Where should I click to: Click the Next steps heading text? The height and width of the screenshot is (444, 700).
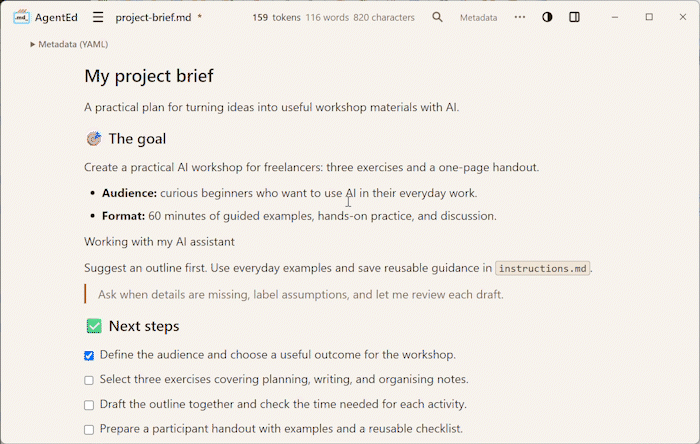pyautogui.click(x=144, y=326)
